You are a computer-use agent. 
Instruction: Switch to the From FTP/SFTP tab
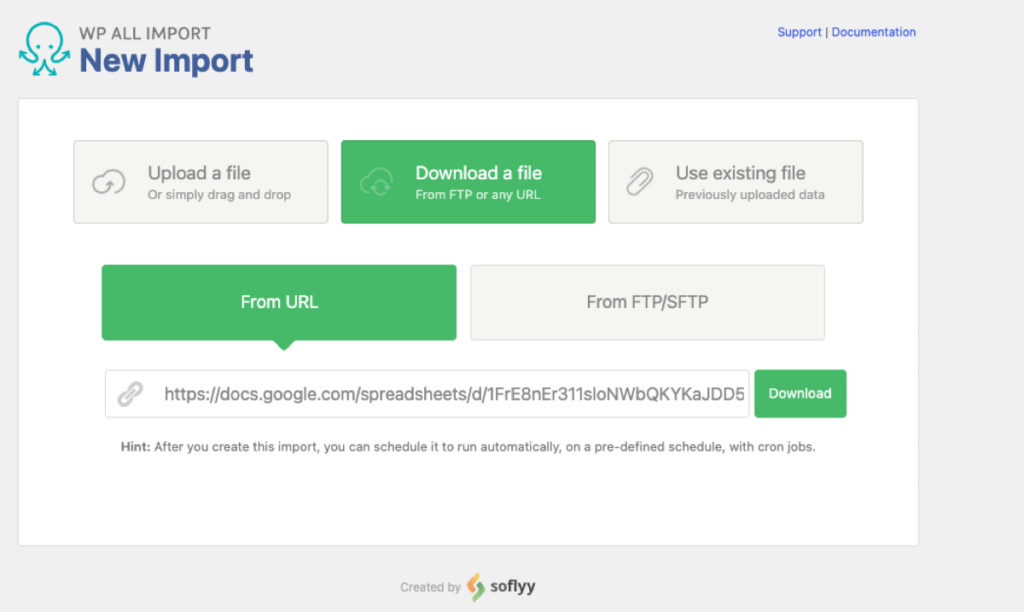point(647,302)
